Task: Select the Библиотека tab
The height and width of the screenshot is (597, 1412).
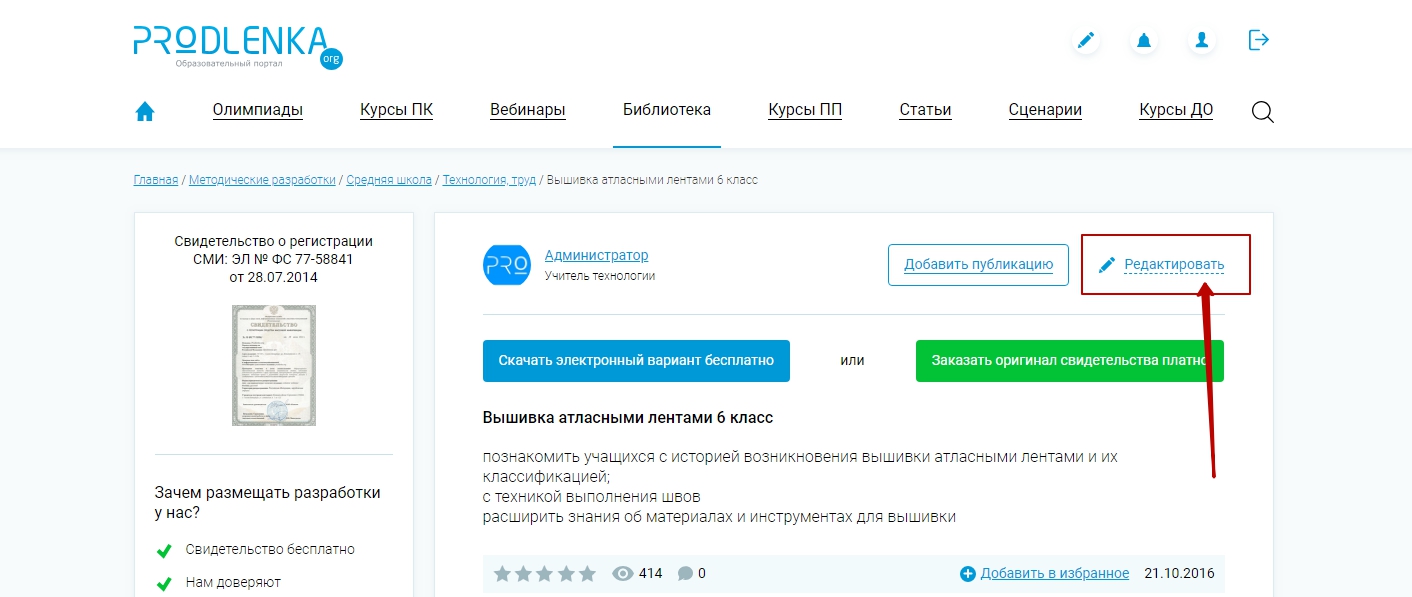Action: coord(667,110)
